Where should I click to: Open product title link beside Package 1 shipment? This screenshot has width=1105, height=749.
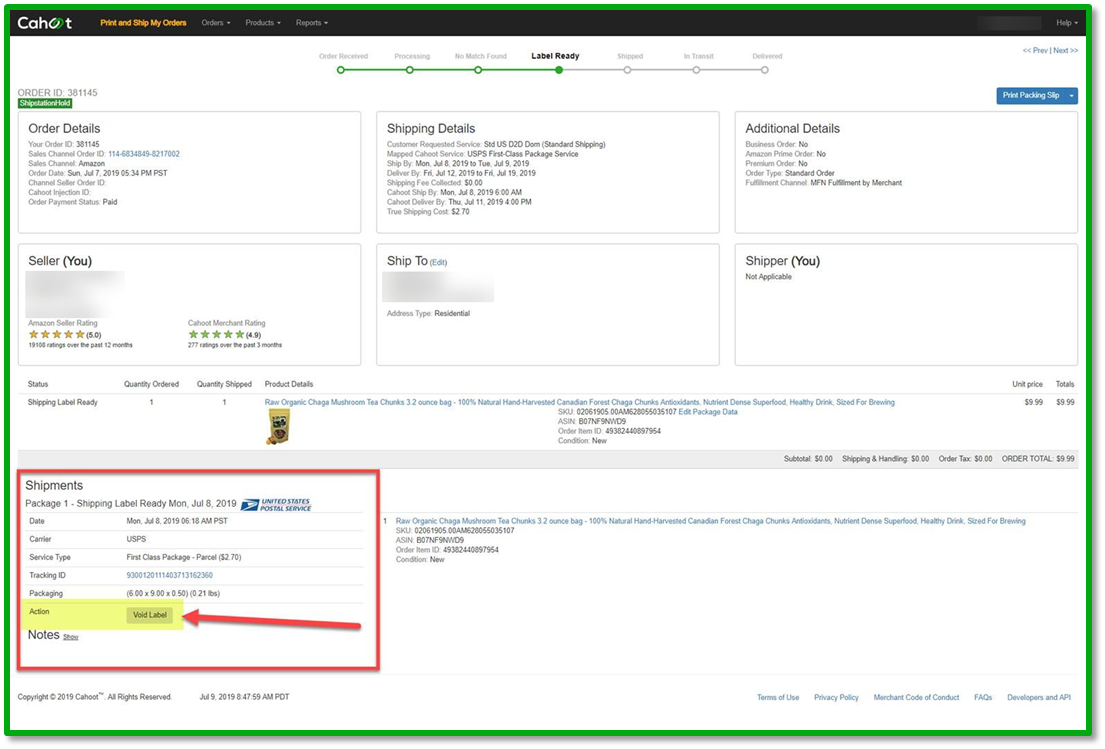[x=710, y=521]
